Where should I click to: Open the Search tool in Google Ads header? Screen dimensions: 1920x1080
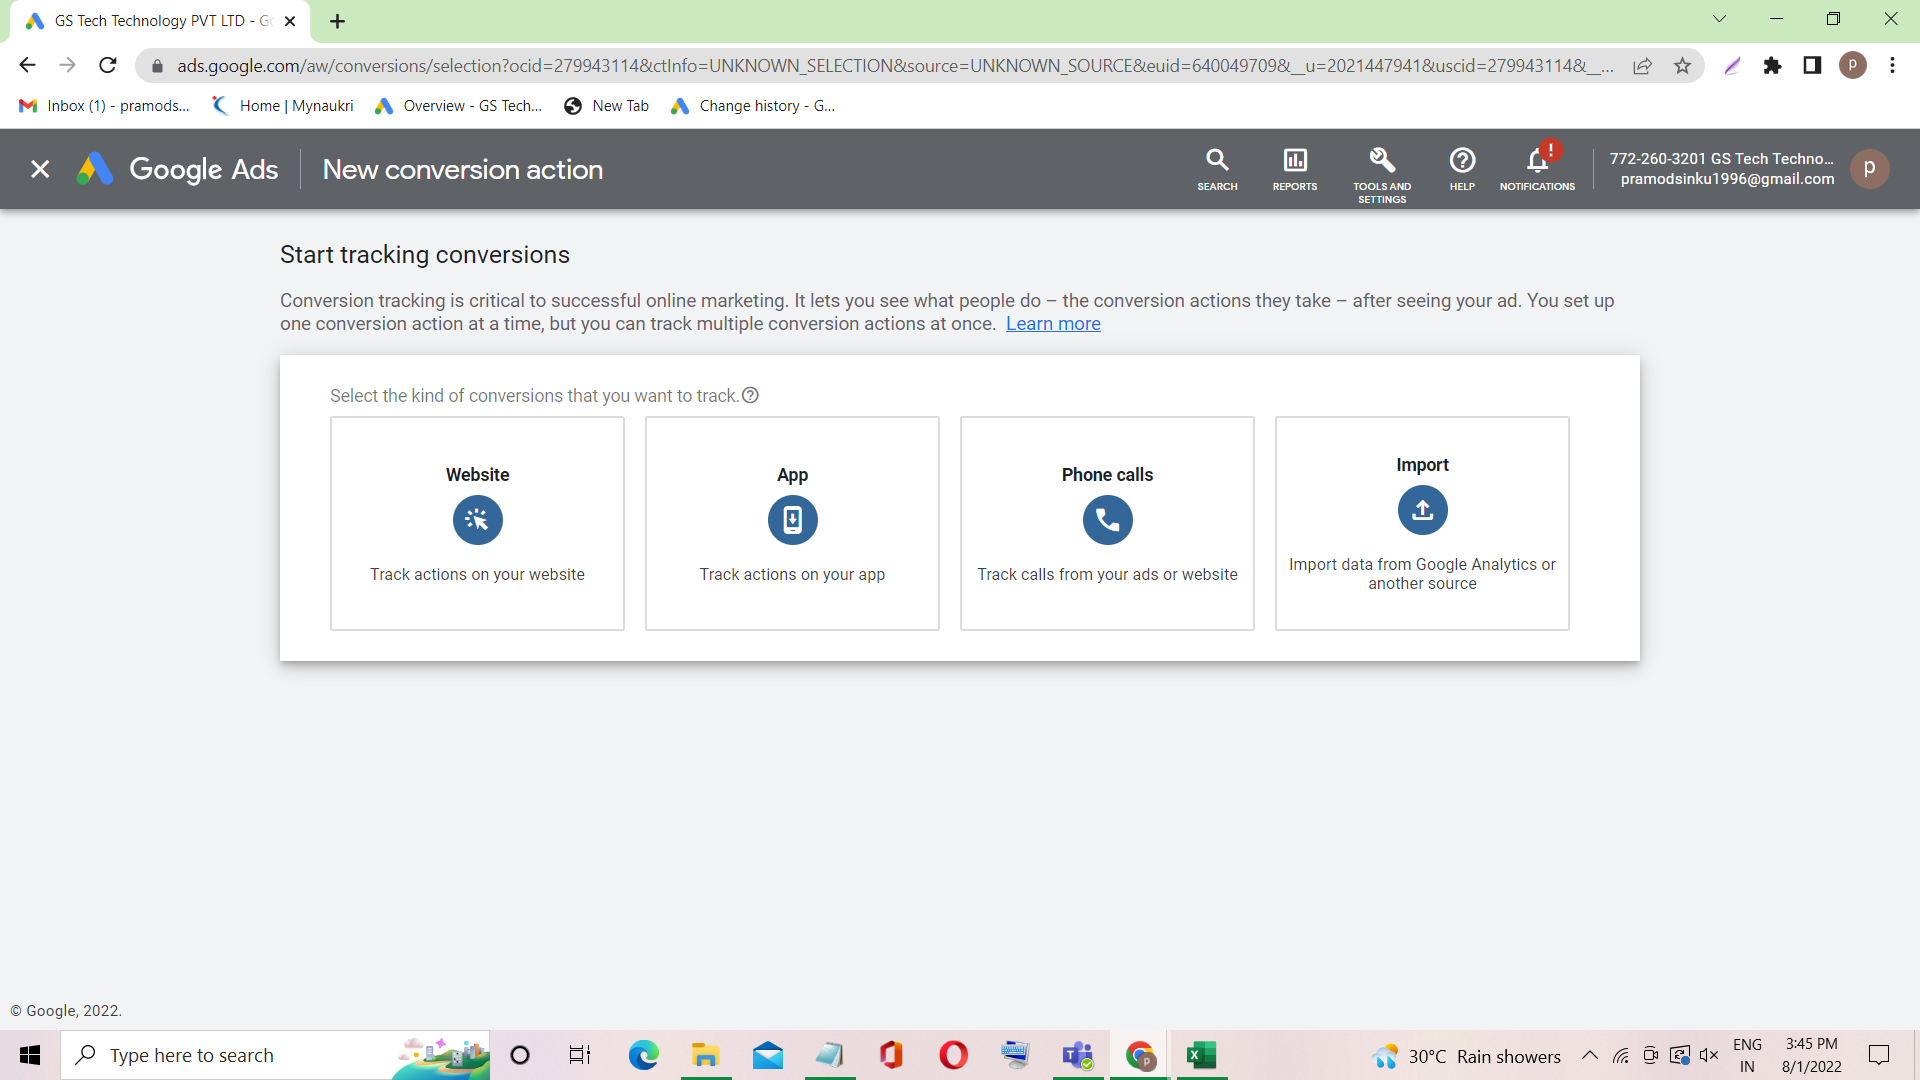[x=1217, y=168]
